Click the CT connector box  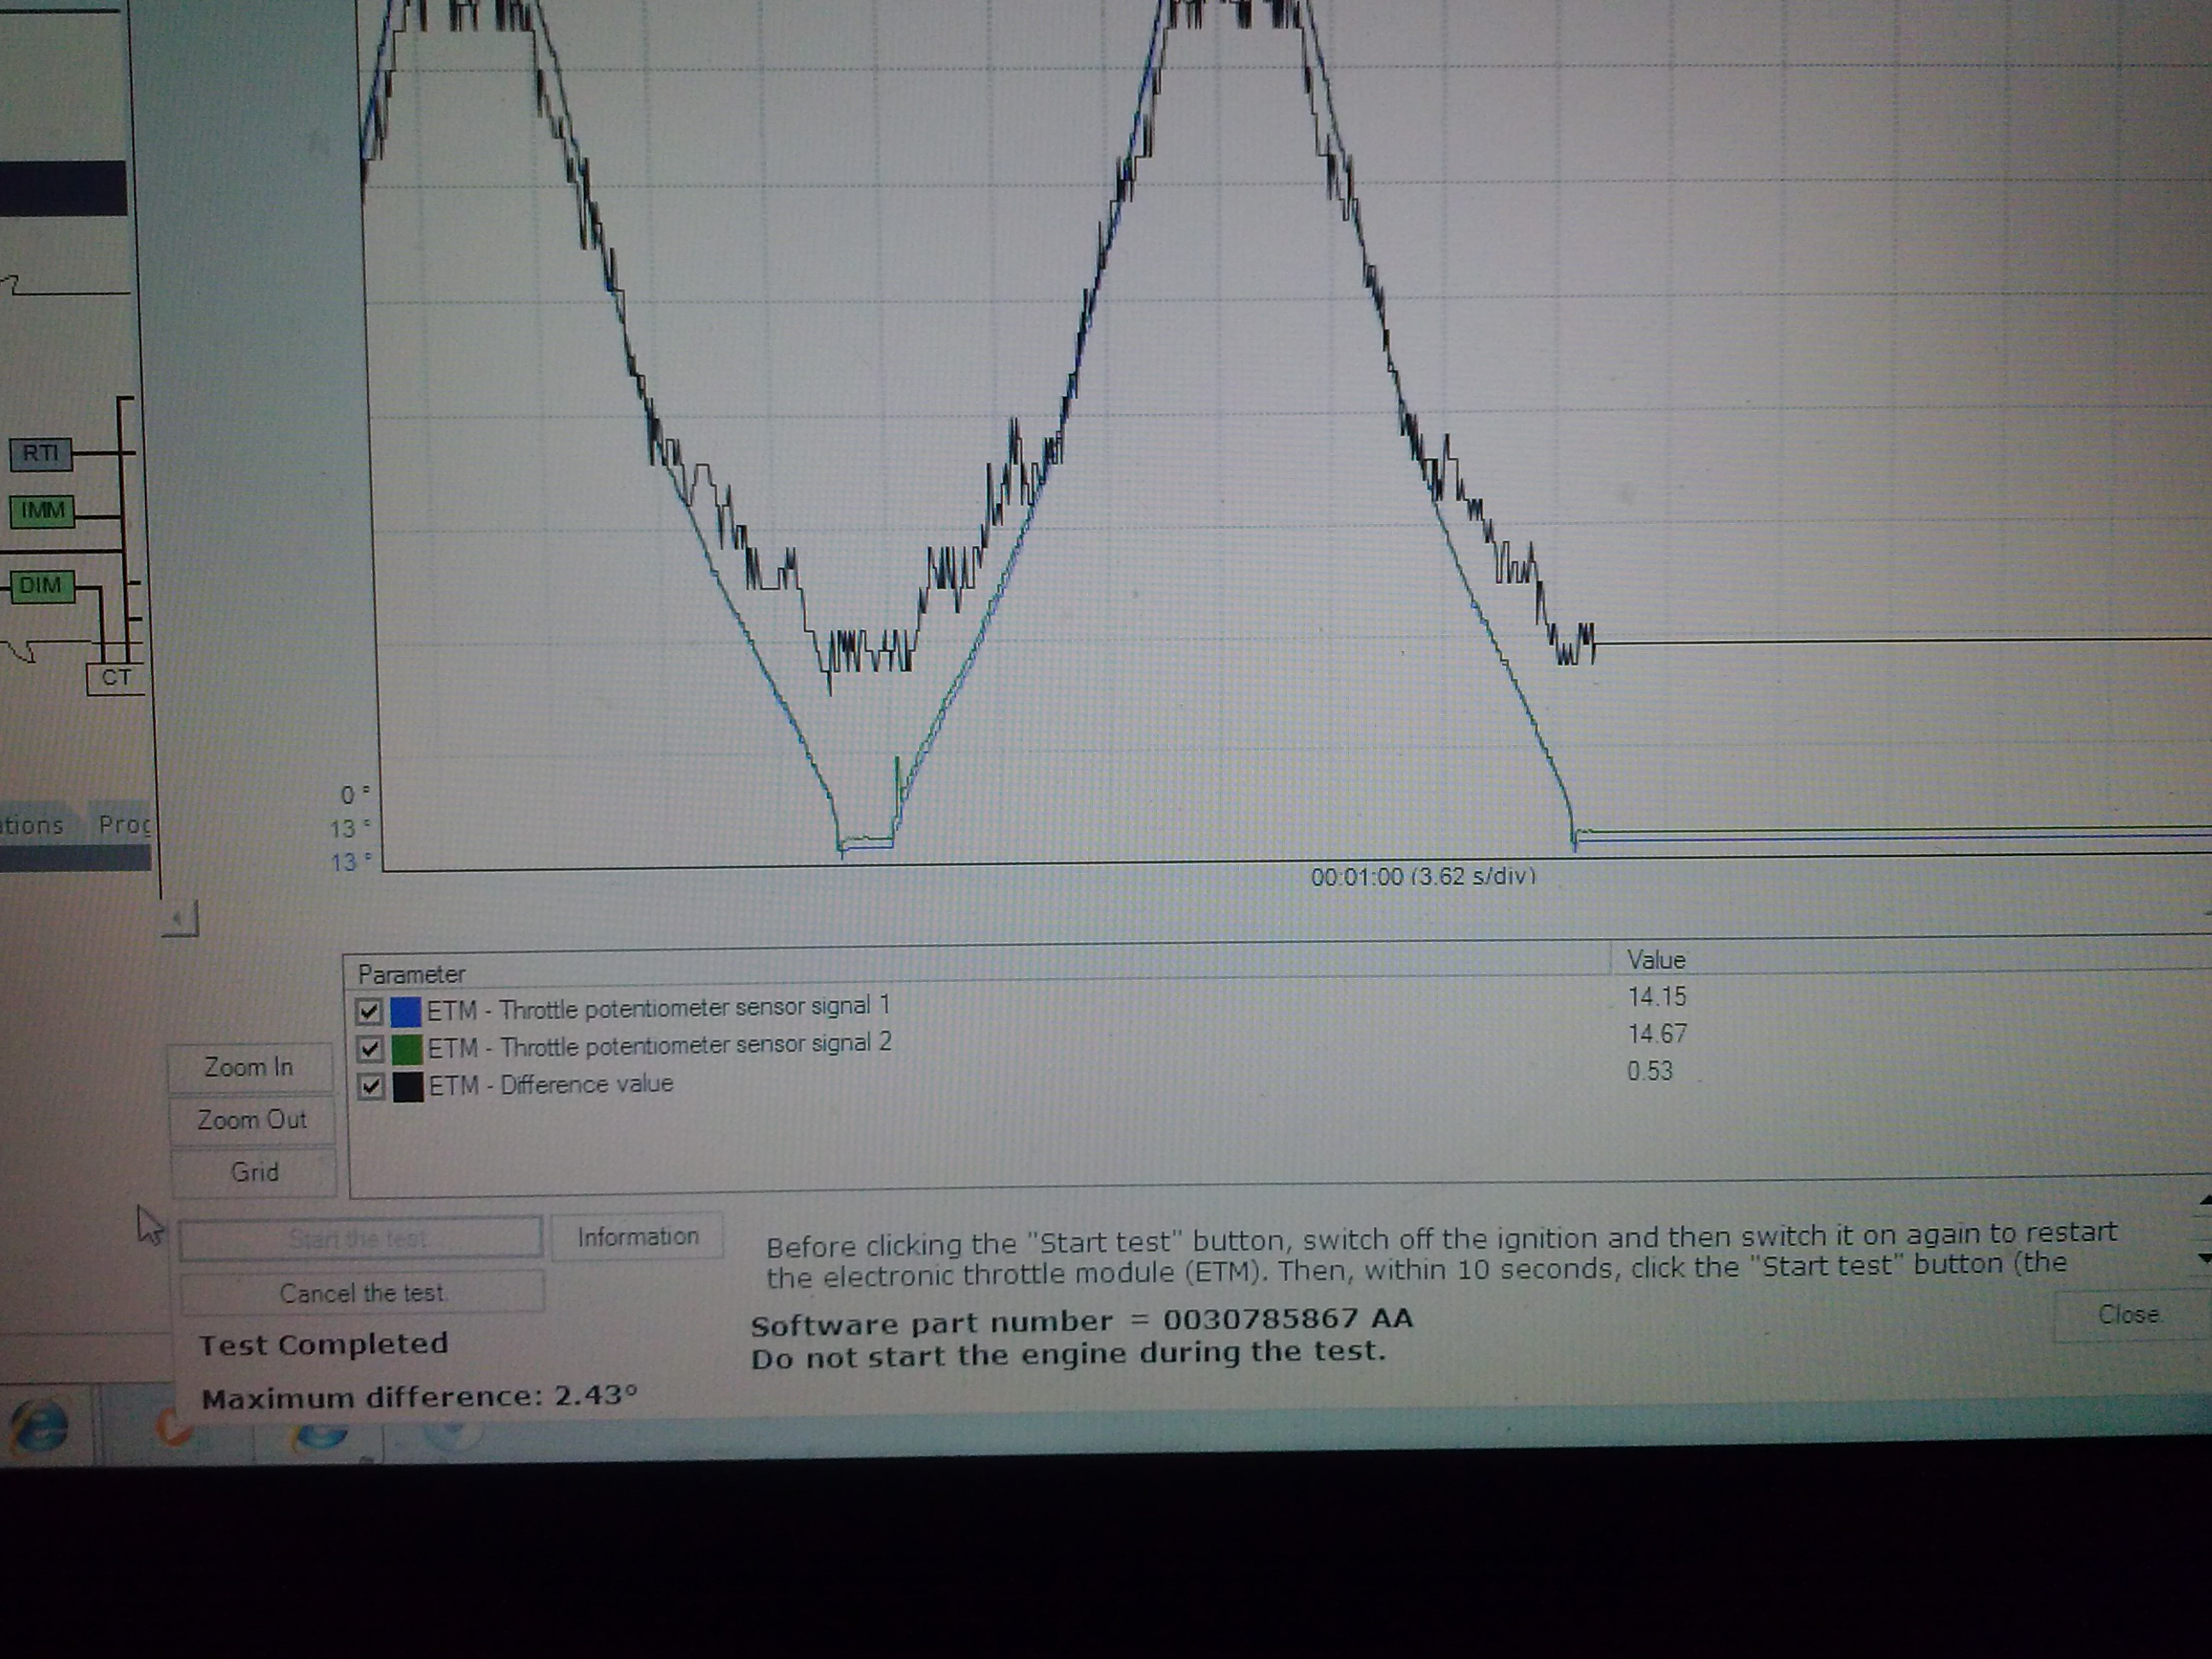point(115,678)
